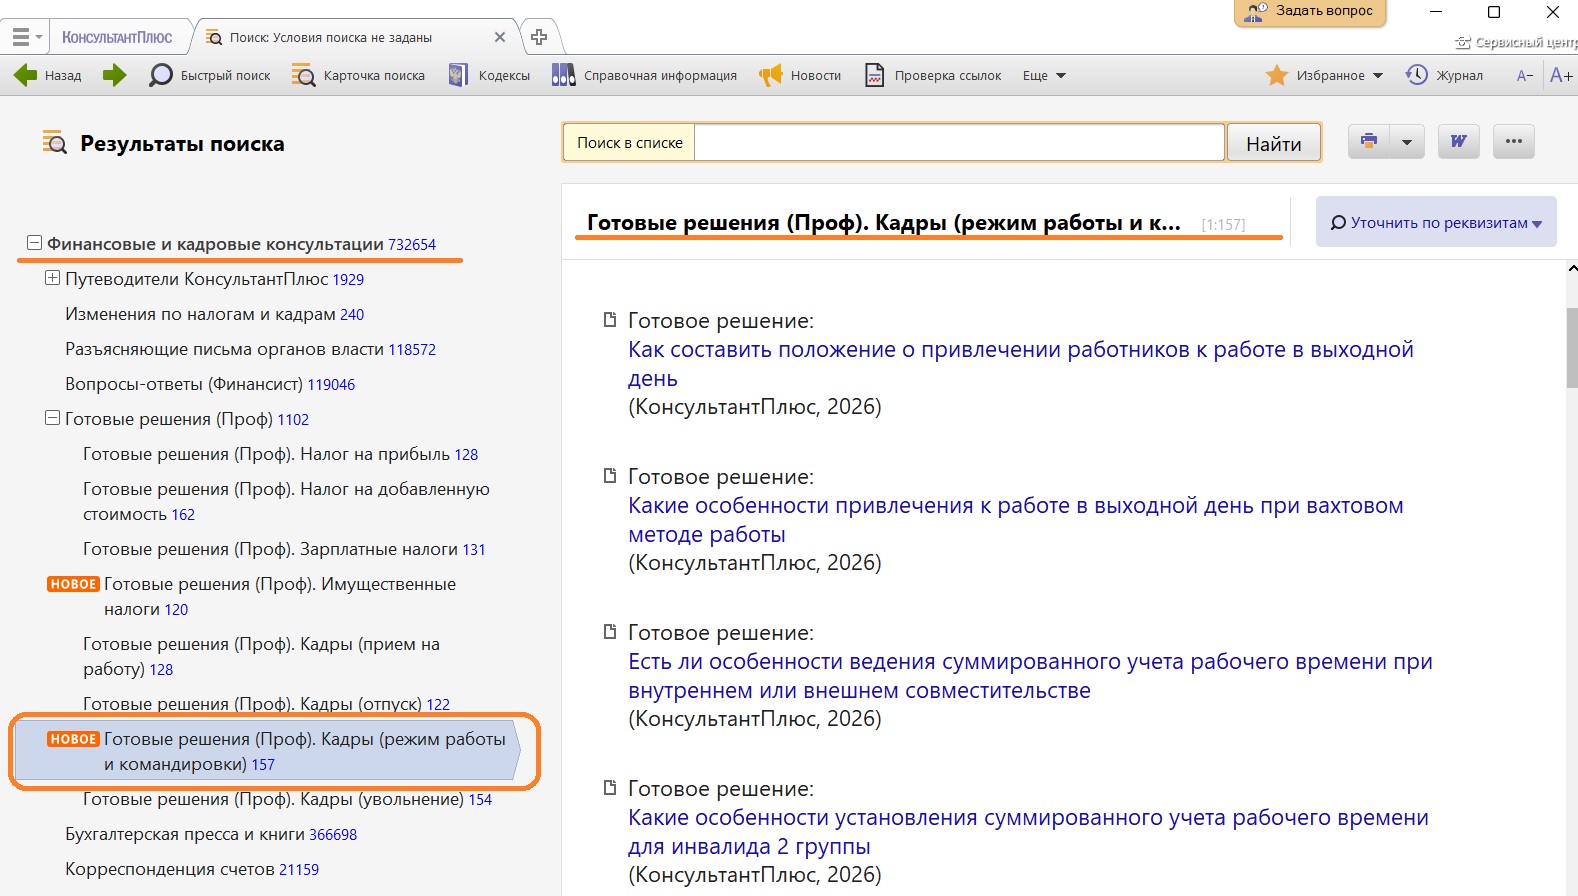Go back with the green Назад arrow
This screenshot has width=1578, height=896.
tap(48, 75)
